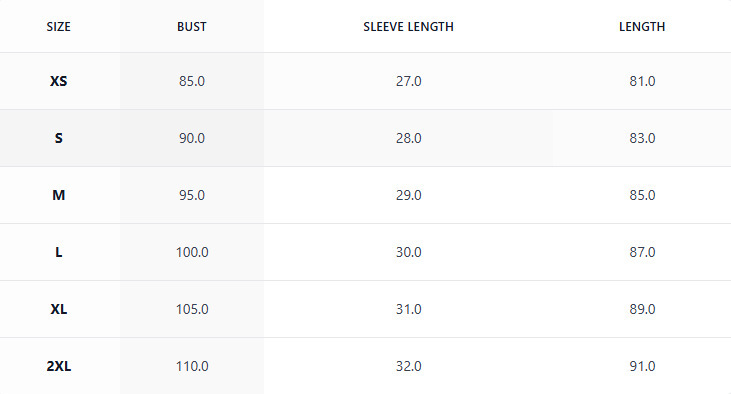The image size is (731, 394).
Task: Click the BUST column header
Action: [x=192, y=27]
